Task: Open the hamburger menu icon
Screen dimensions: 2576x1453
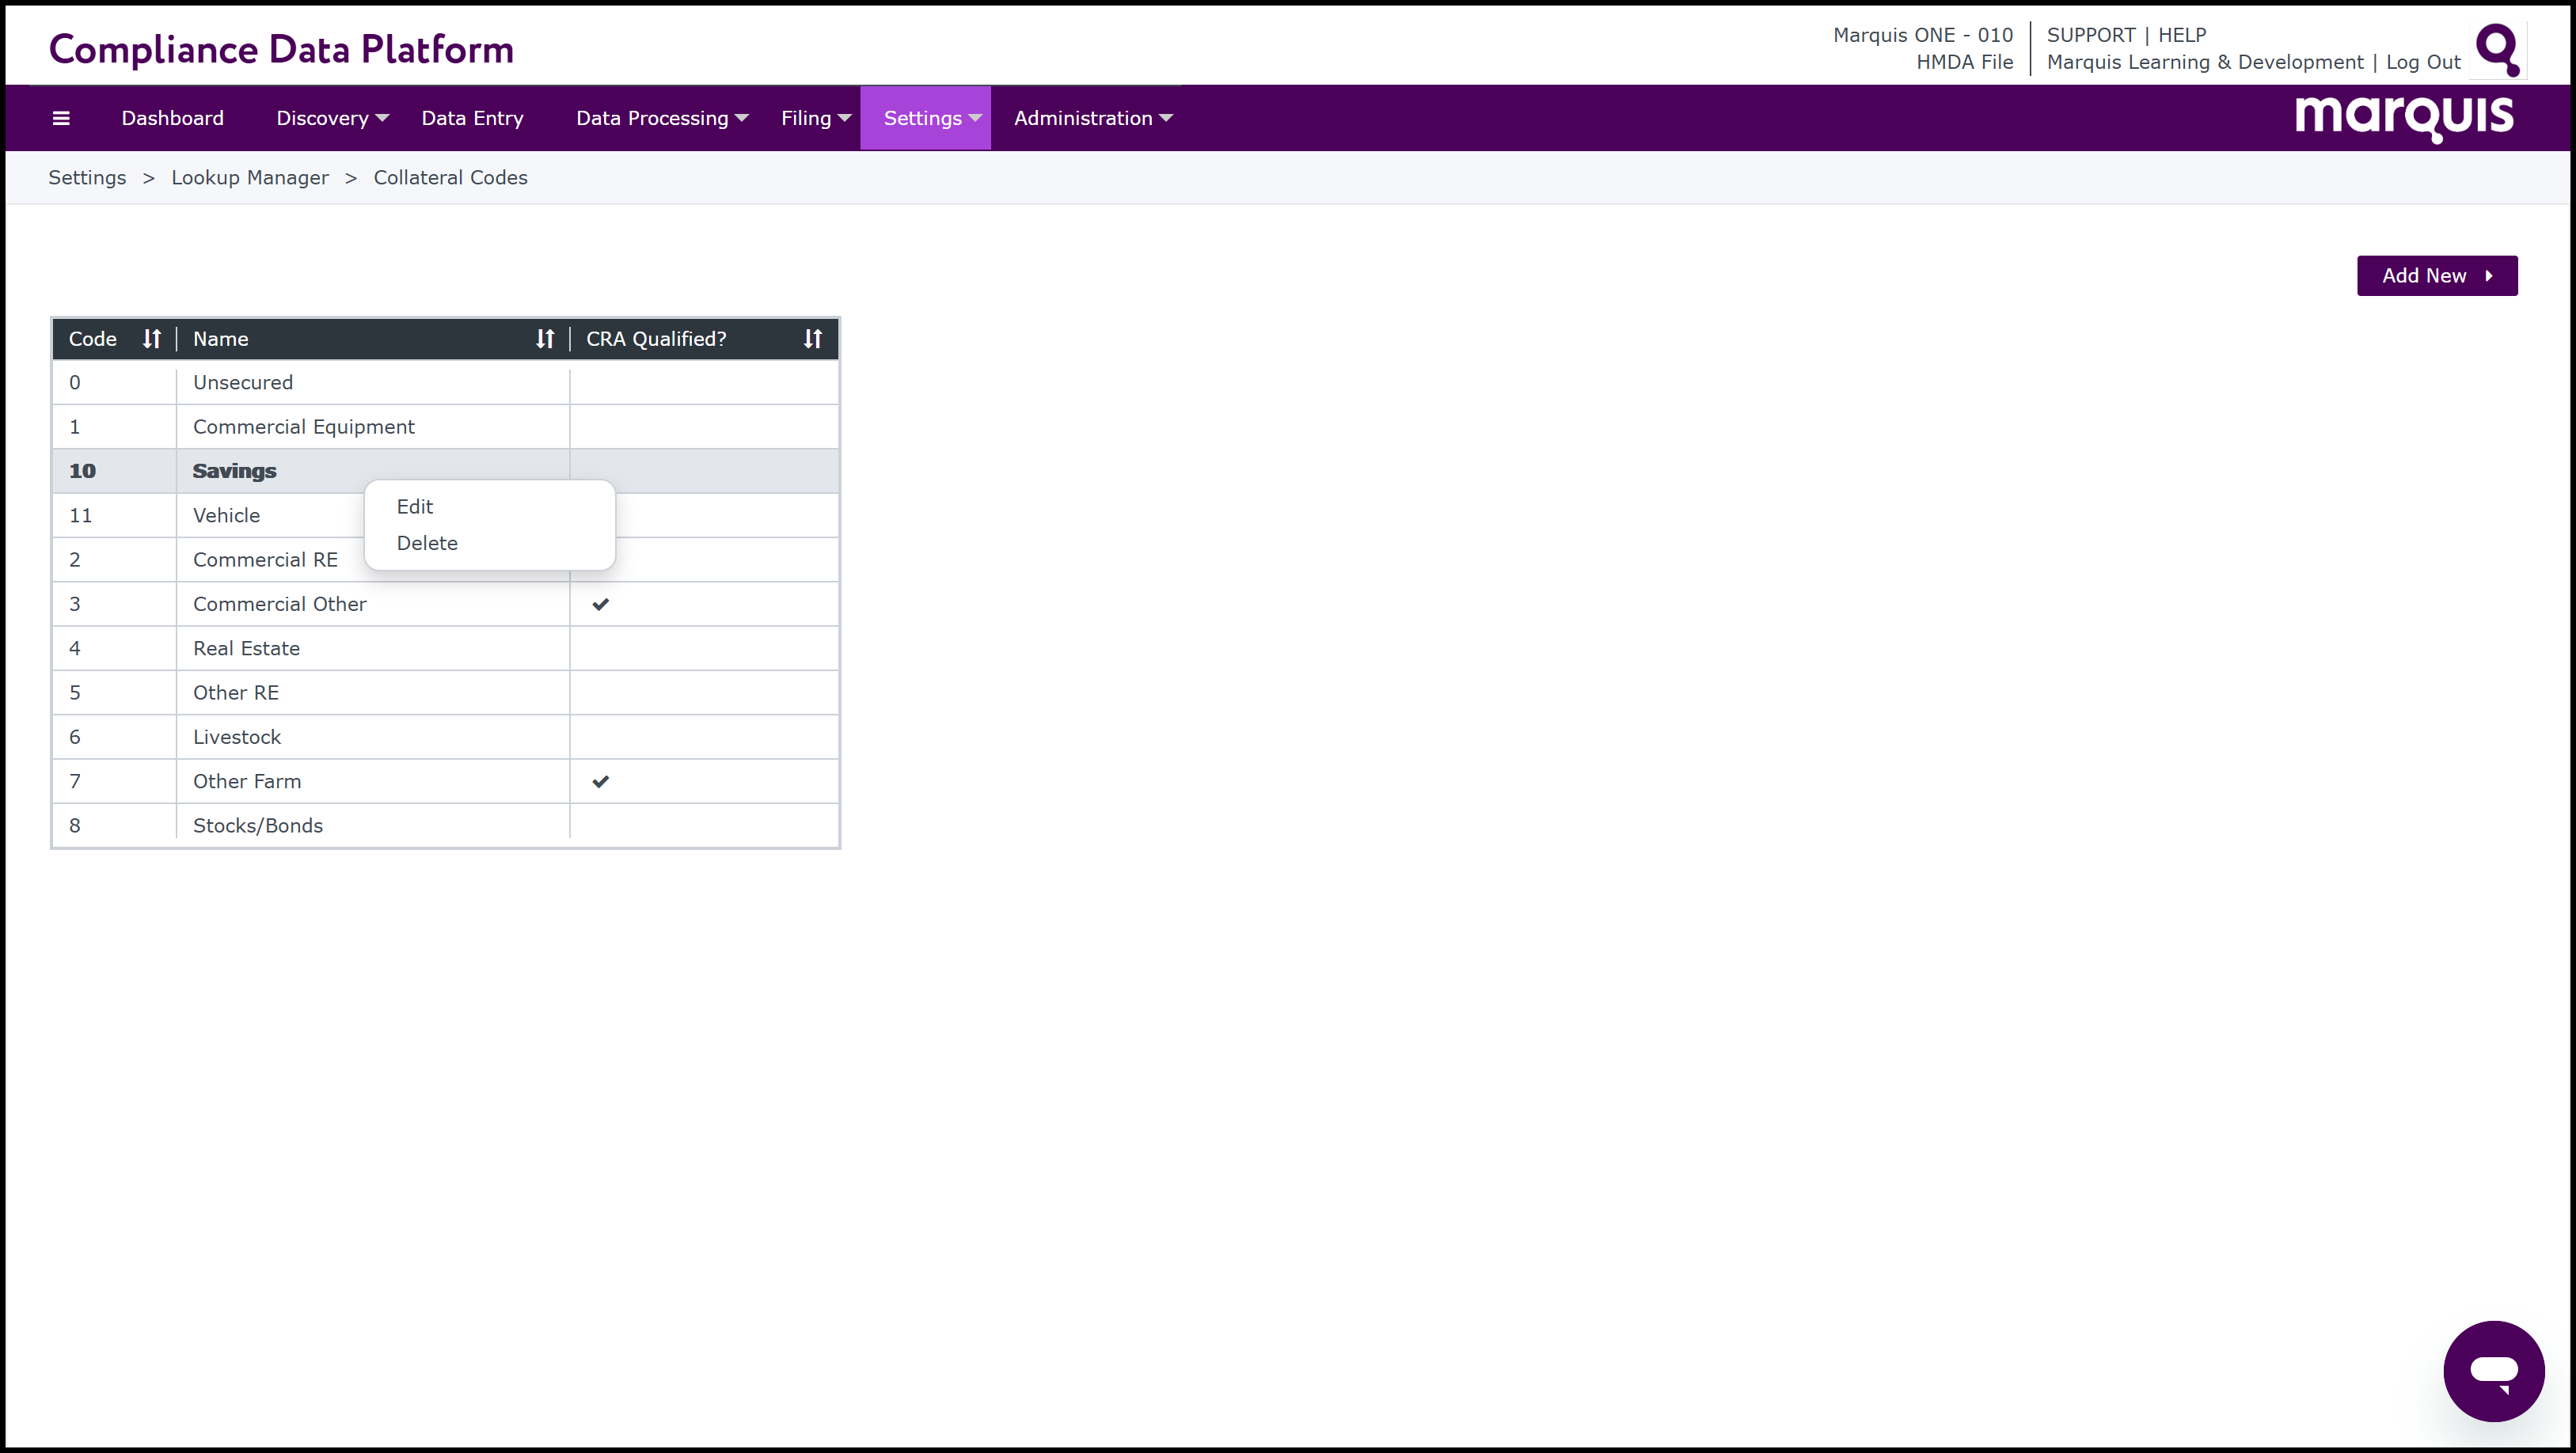Action: click(x=61, y=118)
